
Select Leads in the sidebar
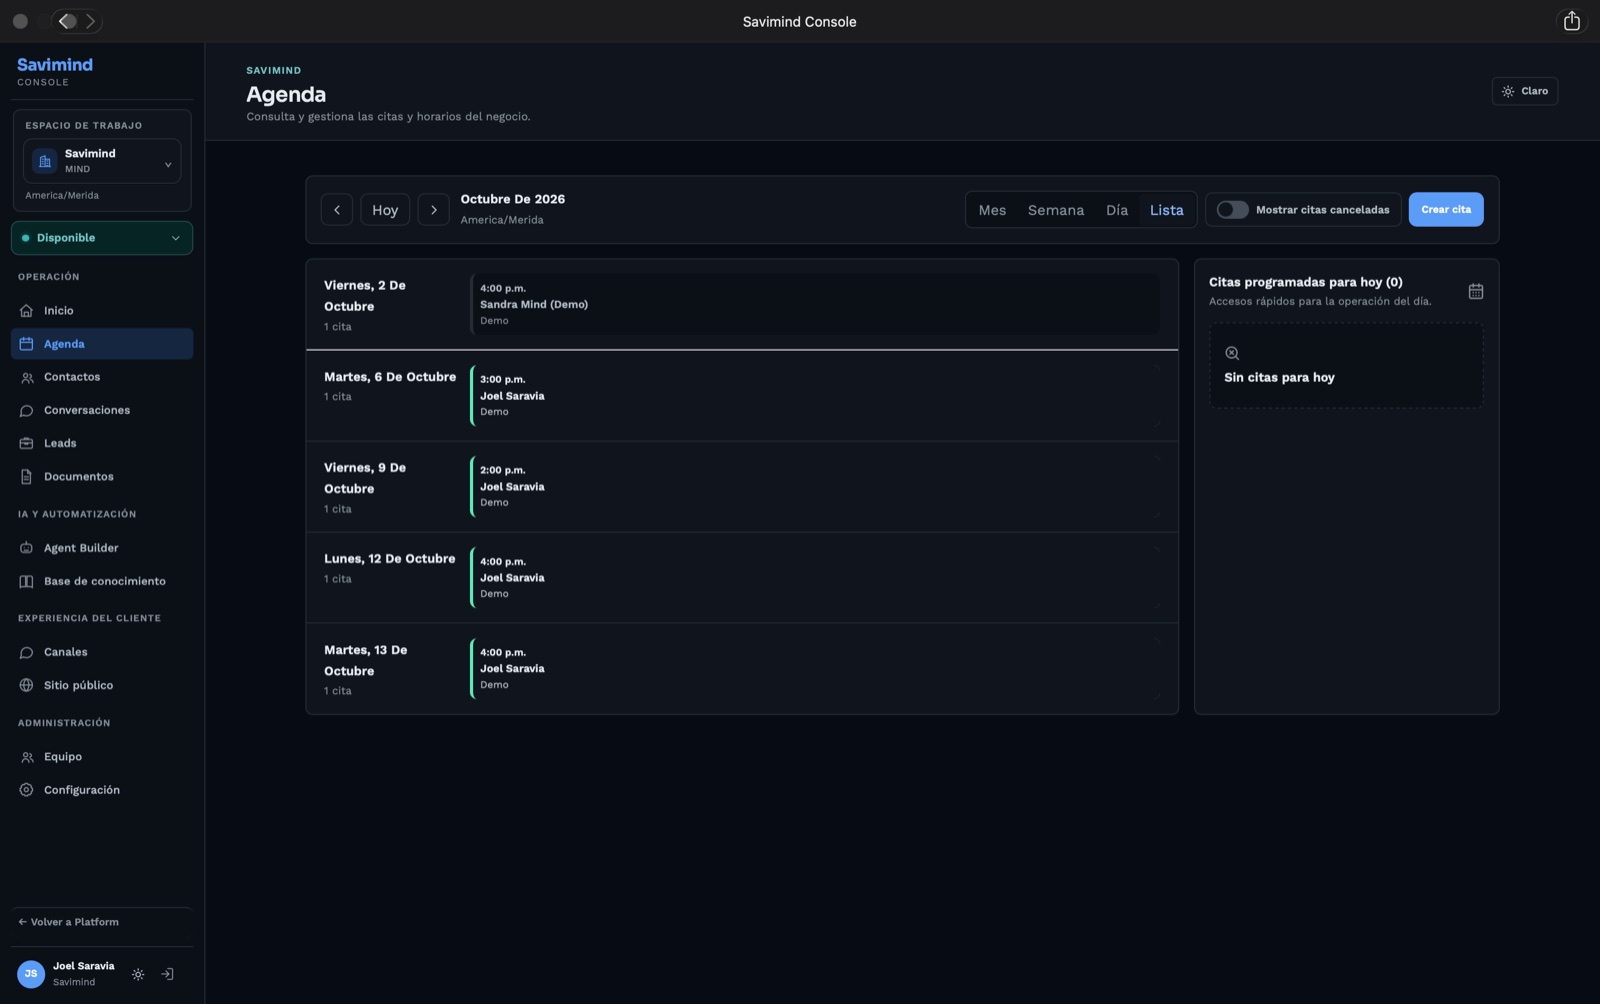tap(102, 443)
